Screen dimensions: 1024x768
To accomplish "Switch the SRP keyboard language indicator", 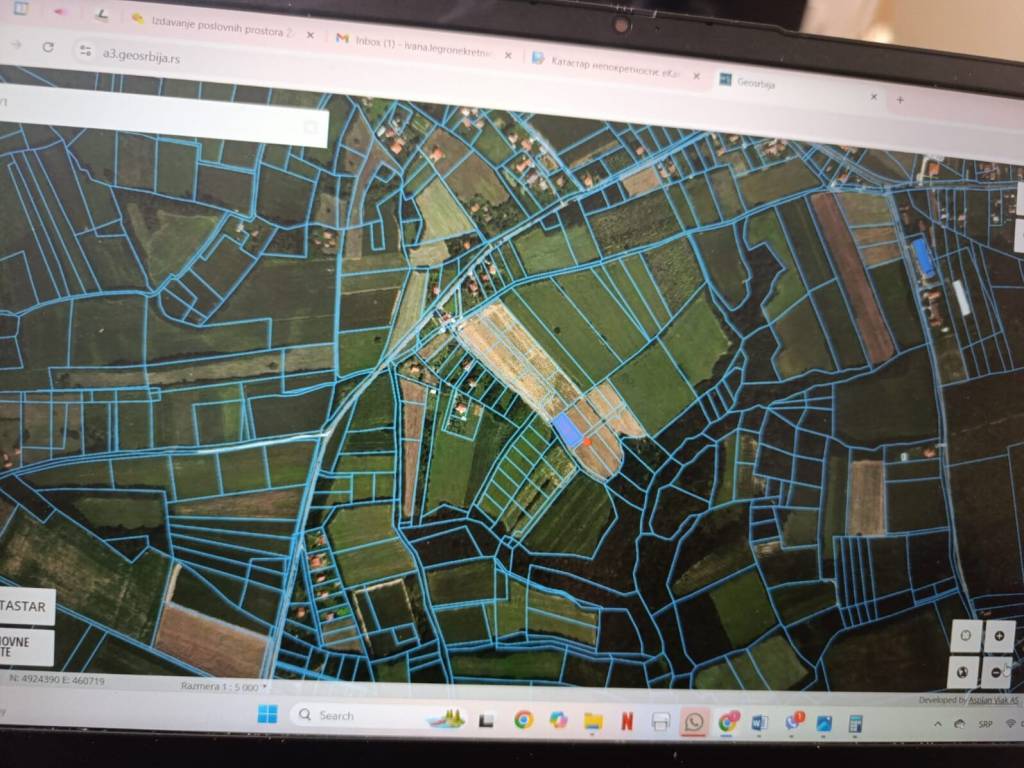I will point(985,724).
